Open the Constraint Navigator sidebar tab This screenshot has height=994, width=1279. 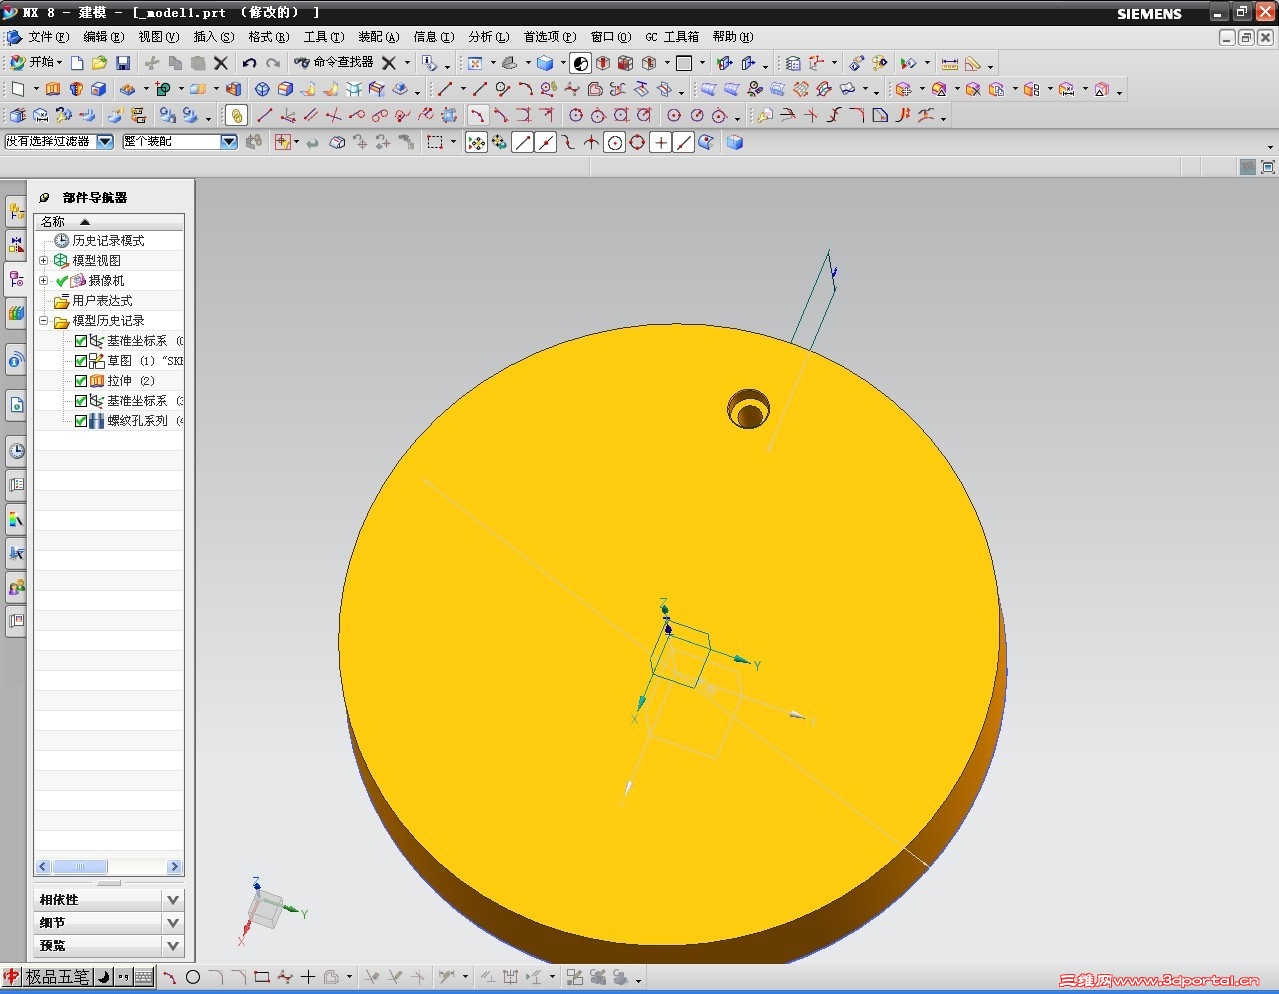tap(16, 243)
